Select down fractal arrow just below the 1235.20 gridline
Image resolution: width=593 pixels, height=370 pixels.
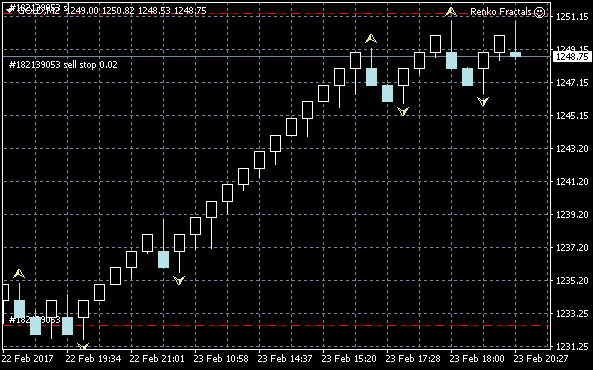click(x=179, y=280)
